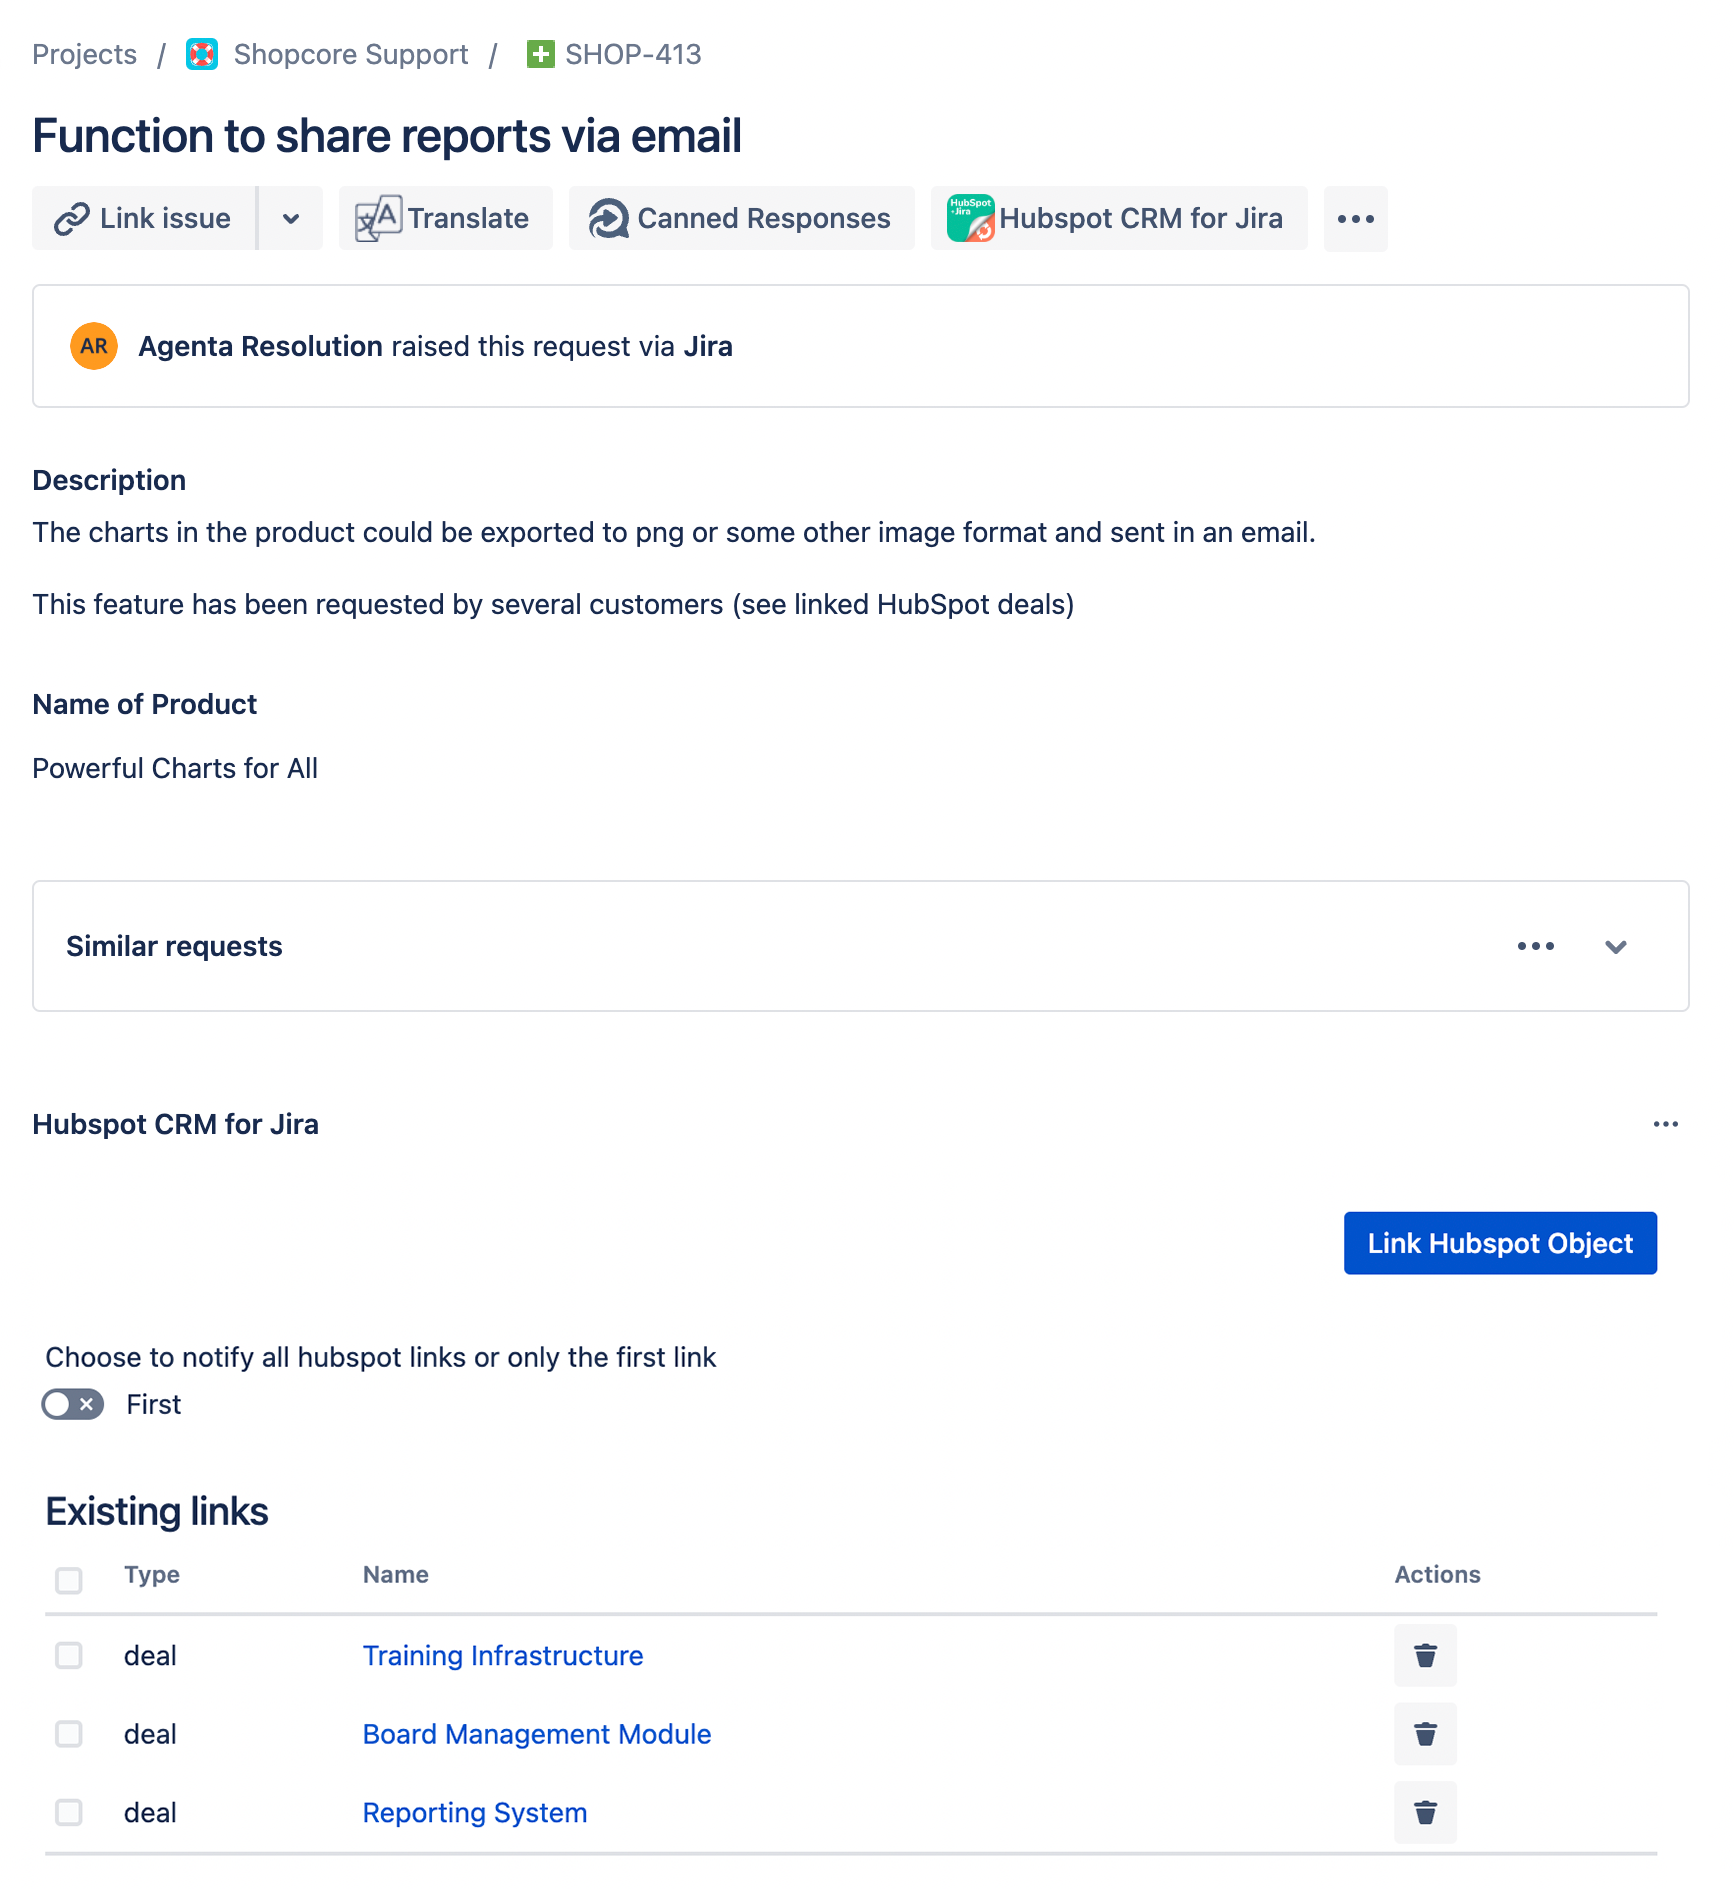1734x1890 pixels.
Task: Click the Type column header
Action: [x=152, y=1574]
